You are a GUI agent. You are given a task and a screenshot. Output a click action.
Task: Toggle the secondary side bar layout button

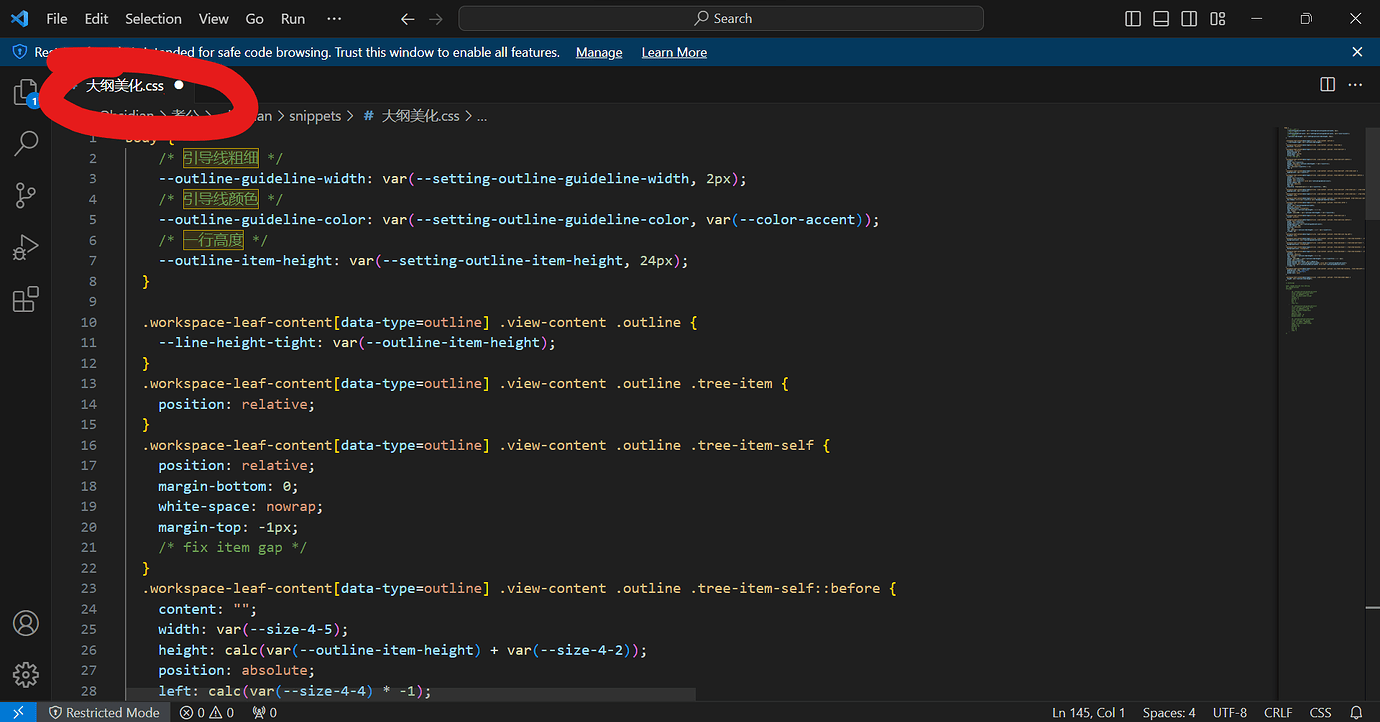click(1189, 19)
